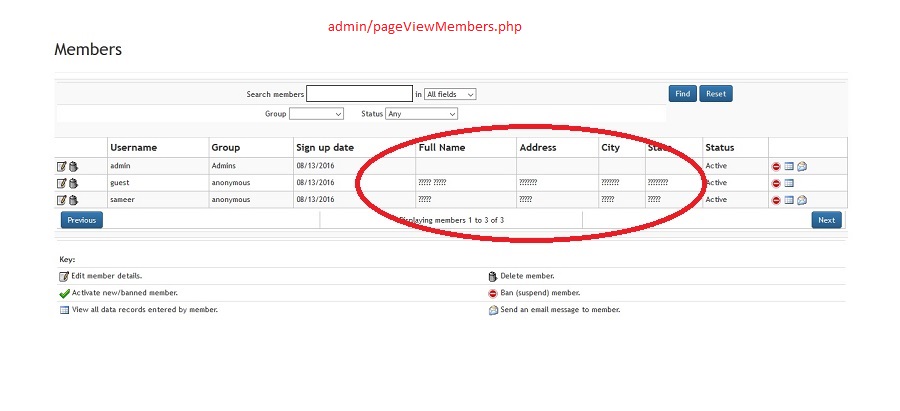Click the 'Admins' group cell
The image size is (900, 411).
click(x=224, y=166)
